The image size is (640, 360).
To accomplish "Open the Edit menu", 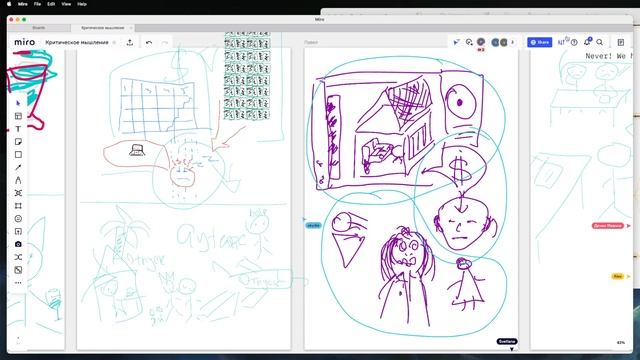I will (51, 4).
